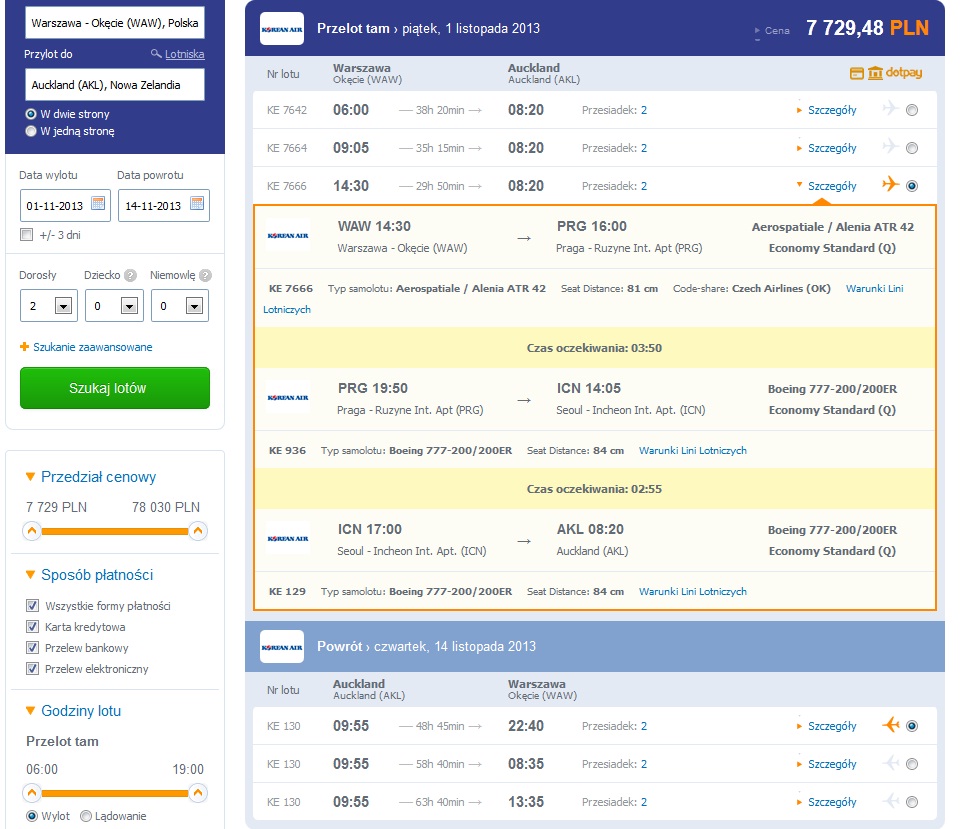This screenshot has height=829, width=966.
Task: Enable the +/- 3 dni checkbox
Action: tap(26, 235)
